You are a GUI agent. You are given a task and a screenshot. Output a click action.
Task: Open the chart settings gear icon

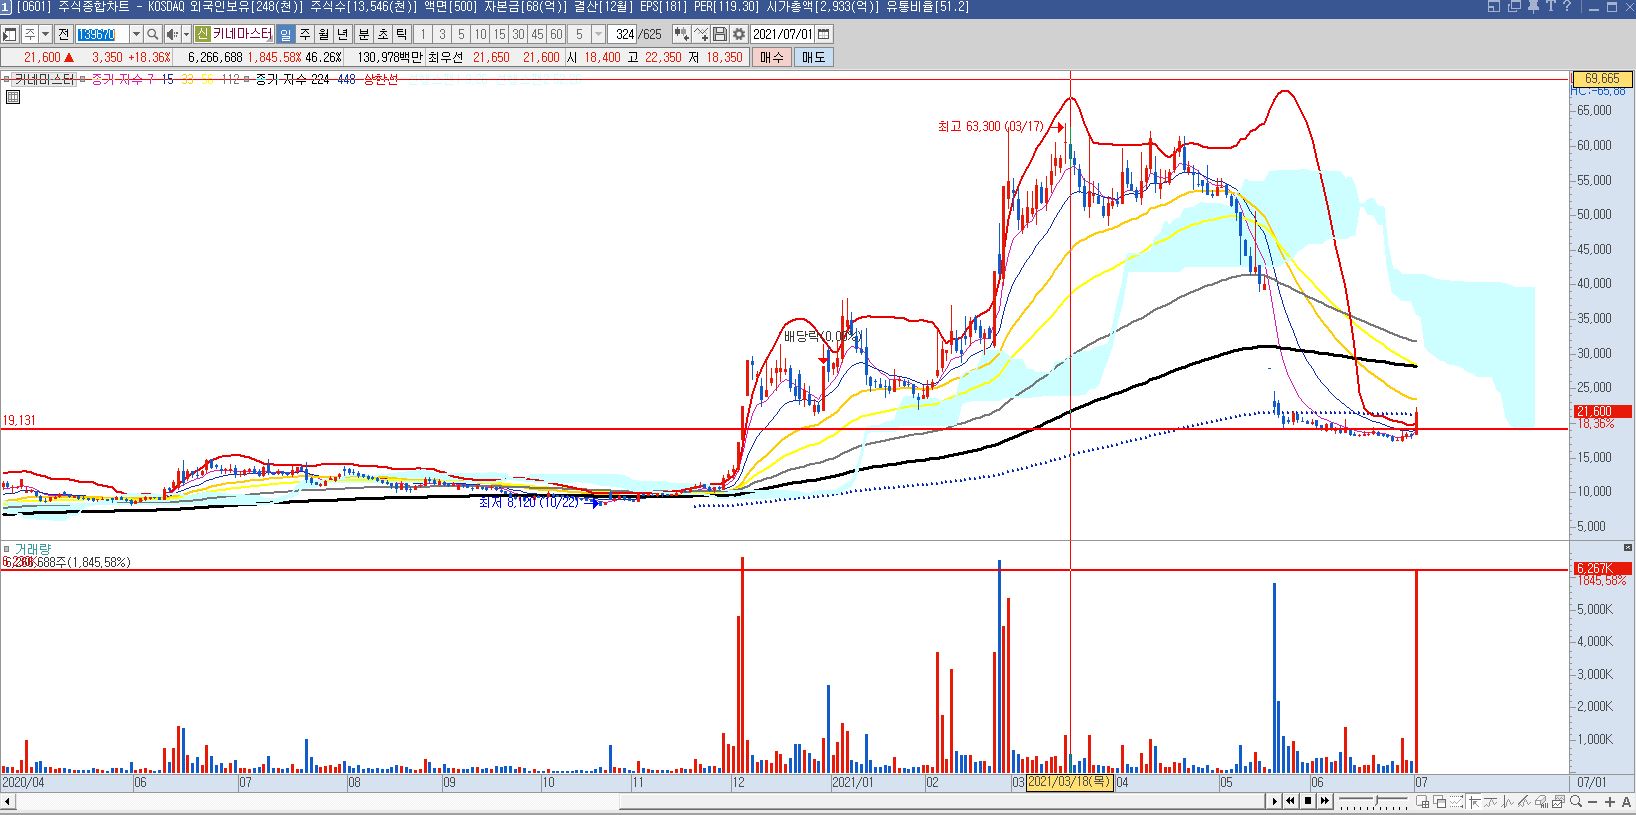739,34
